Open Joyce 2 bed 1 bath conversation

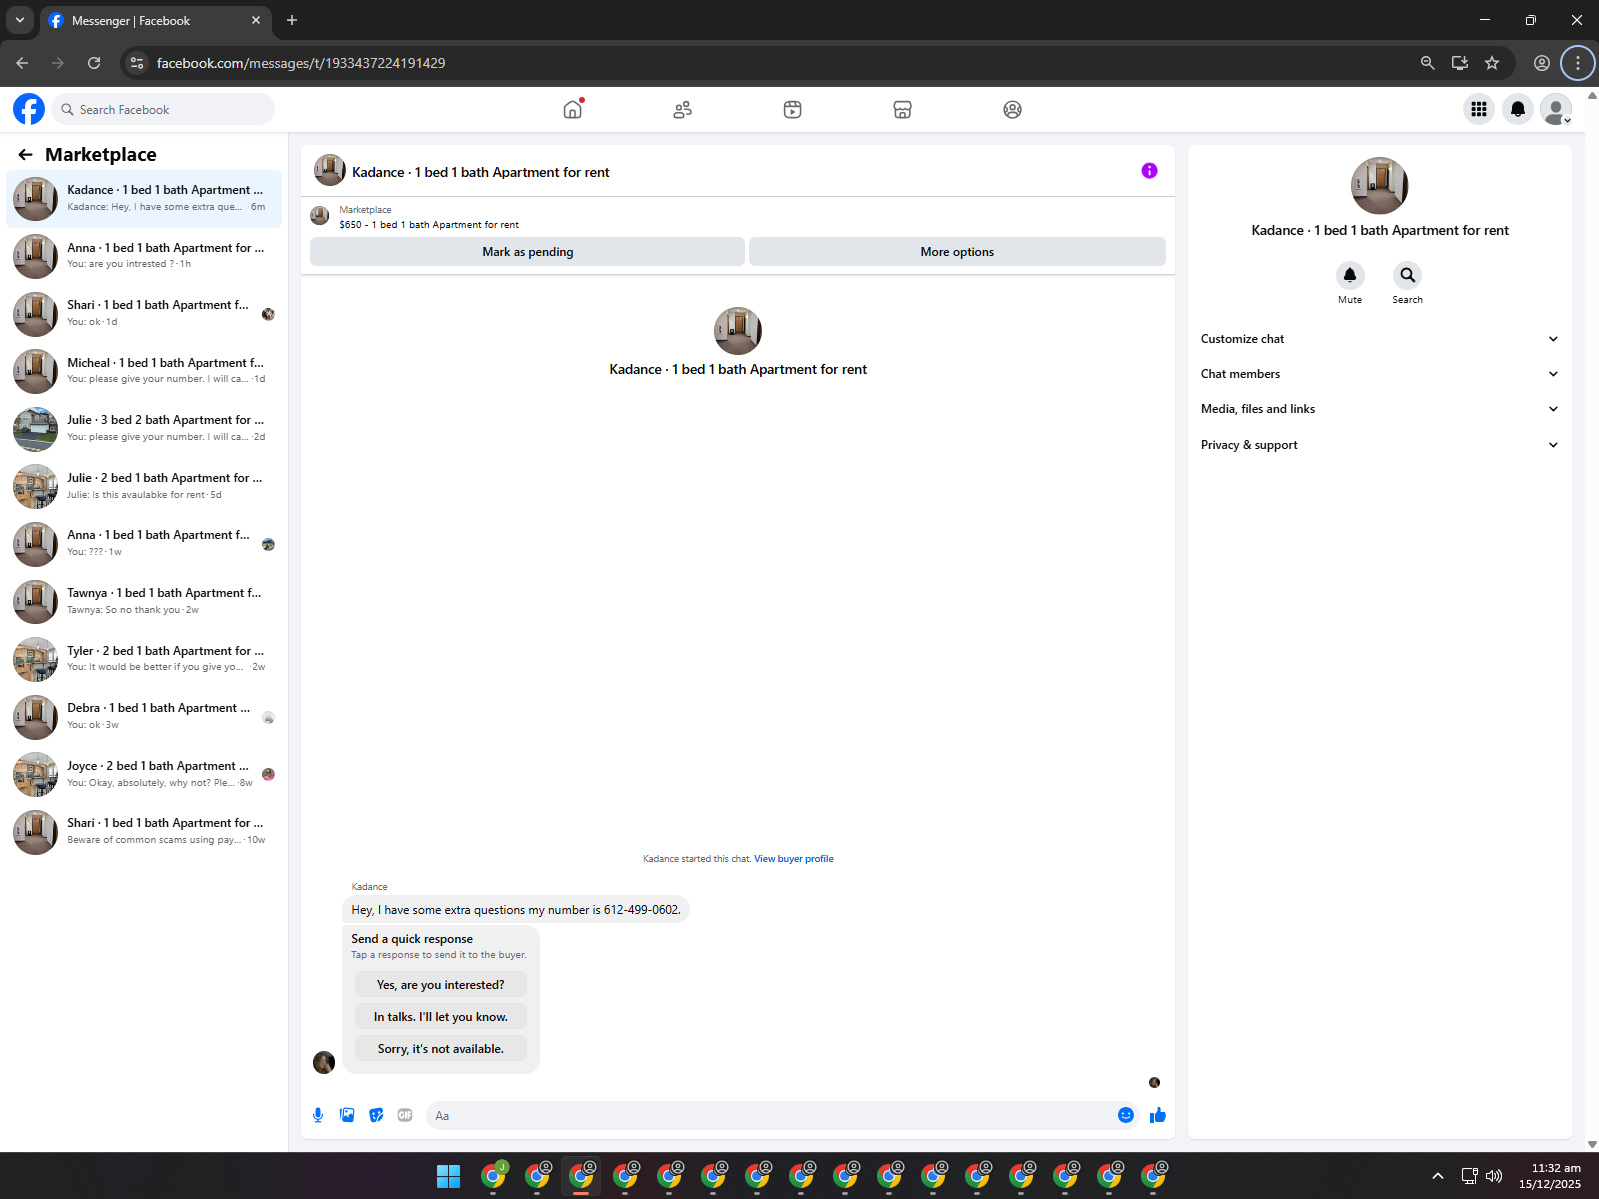[x=144, y=774]
